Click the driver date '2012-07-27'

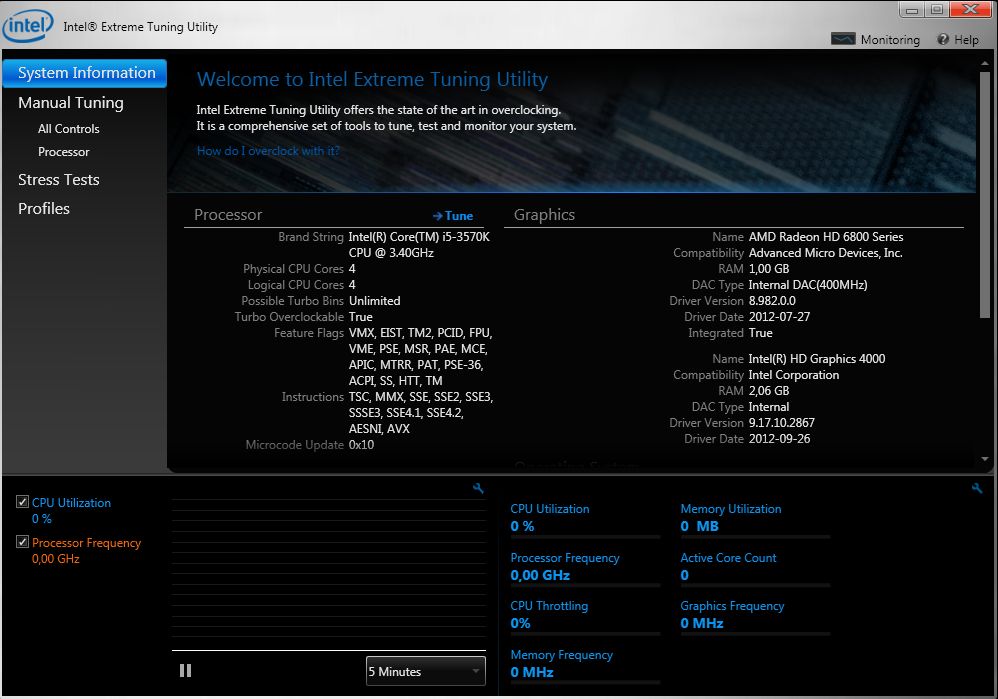tap(779, 316)
